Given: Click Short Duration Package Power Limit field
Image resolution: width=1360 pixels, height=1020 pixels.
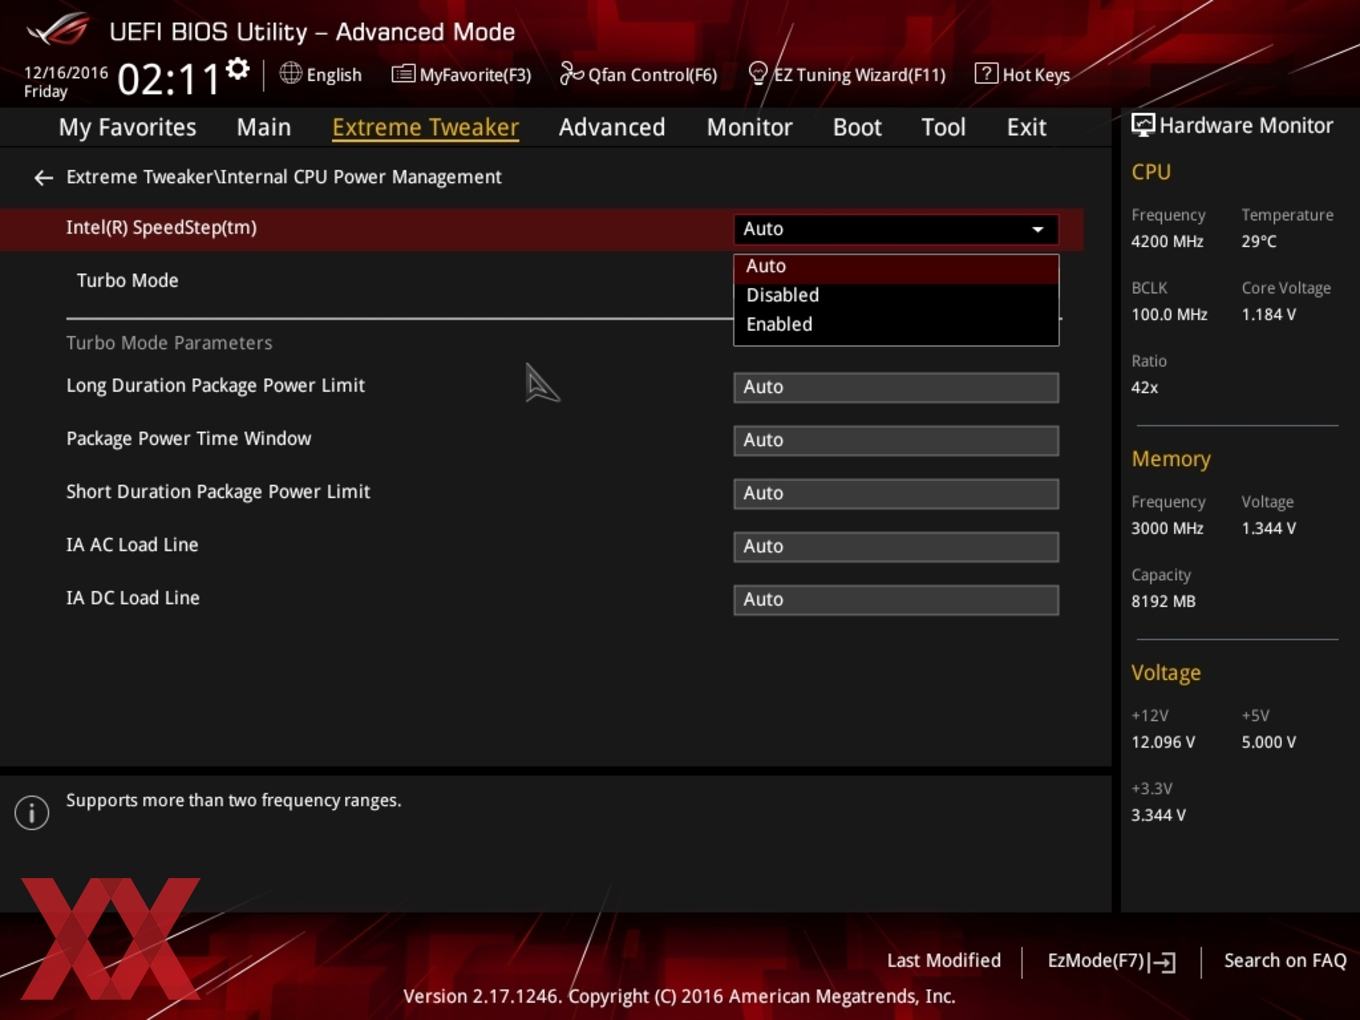Looking at the screenshot, I should click(x=896, y=493).
